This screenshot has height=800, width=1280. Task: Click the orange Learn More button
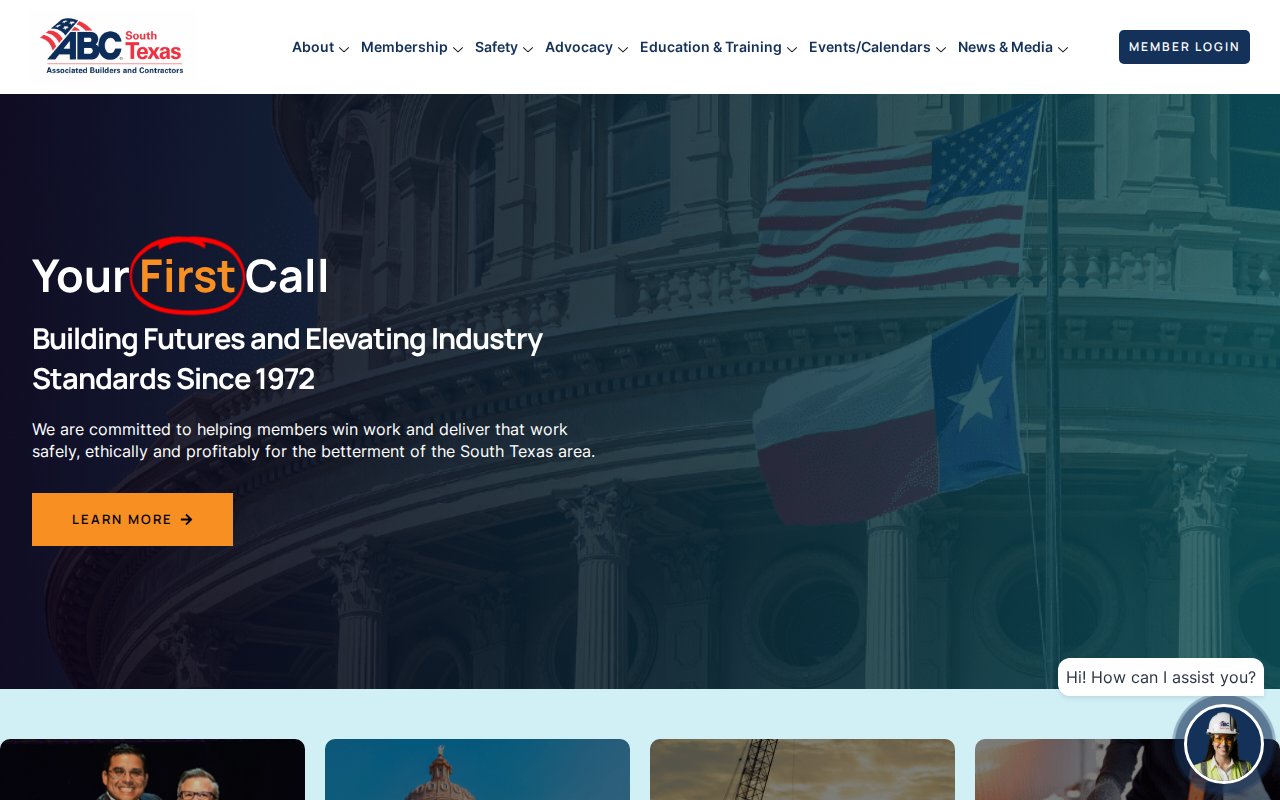click(132, 519)
